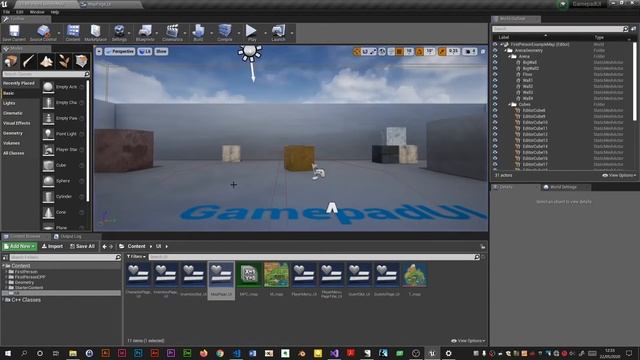Click the Compile toolbar icon
Viewport: 640px width, 360px height.
click(224, 31)
